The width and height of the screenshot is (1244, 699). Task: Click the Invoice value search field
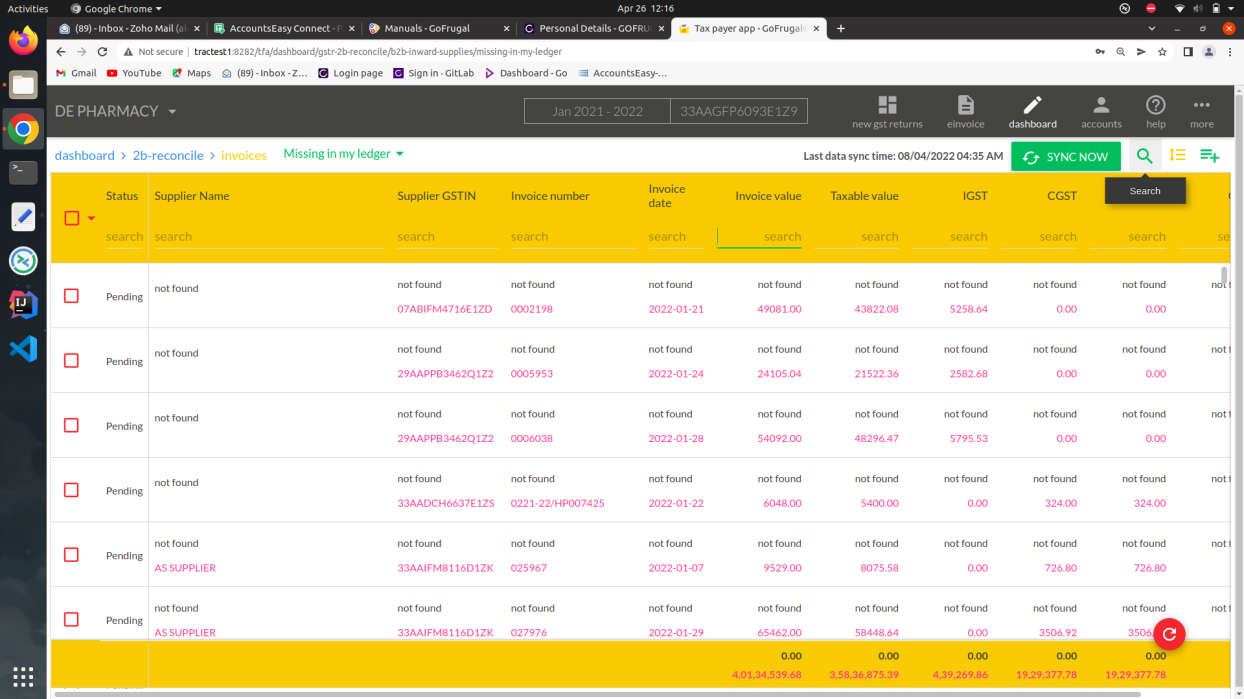pos(759,237)
